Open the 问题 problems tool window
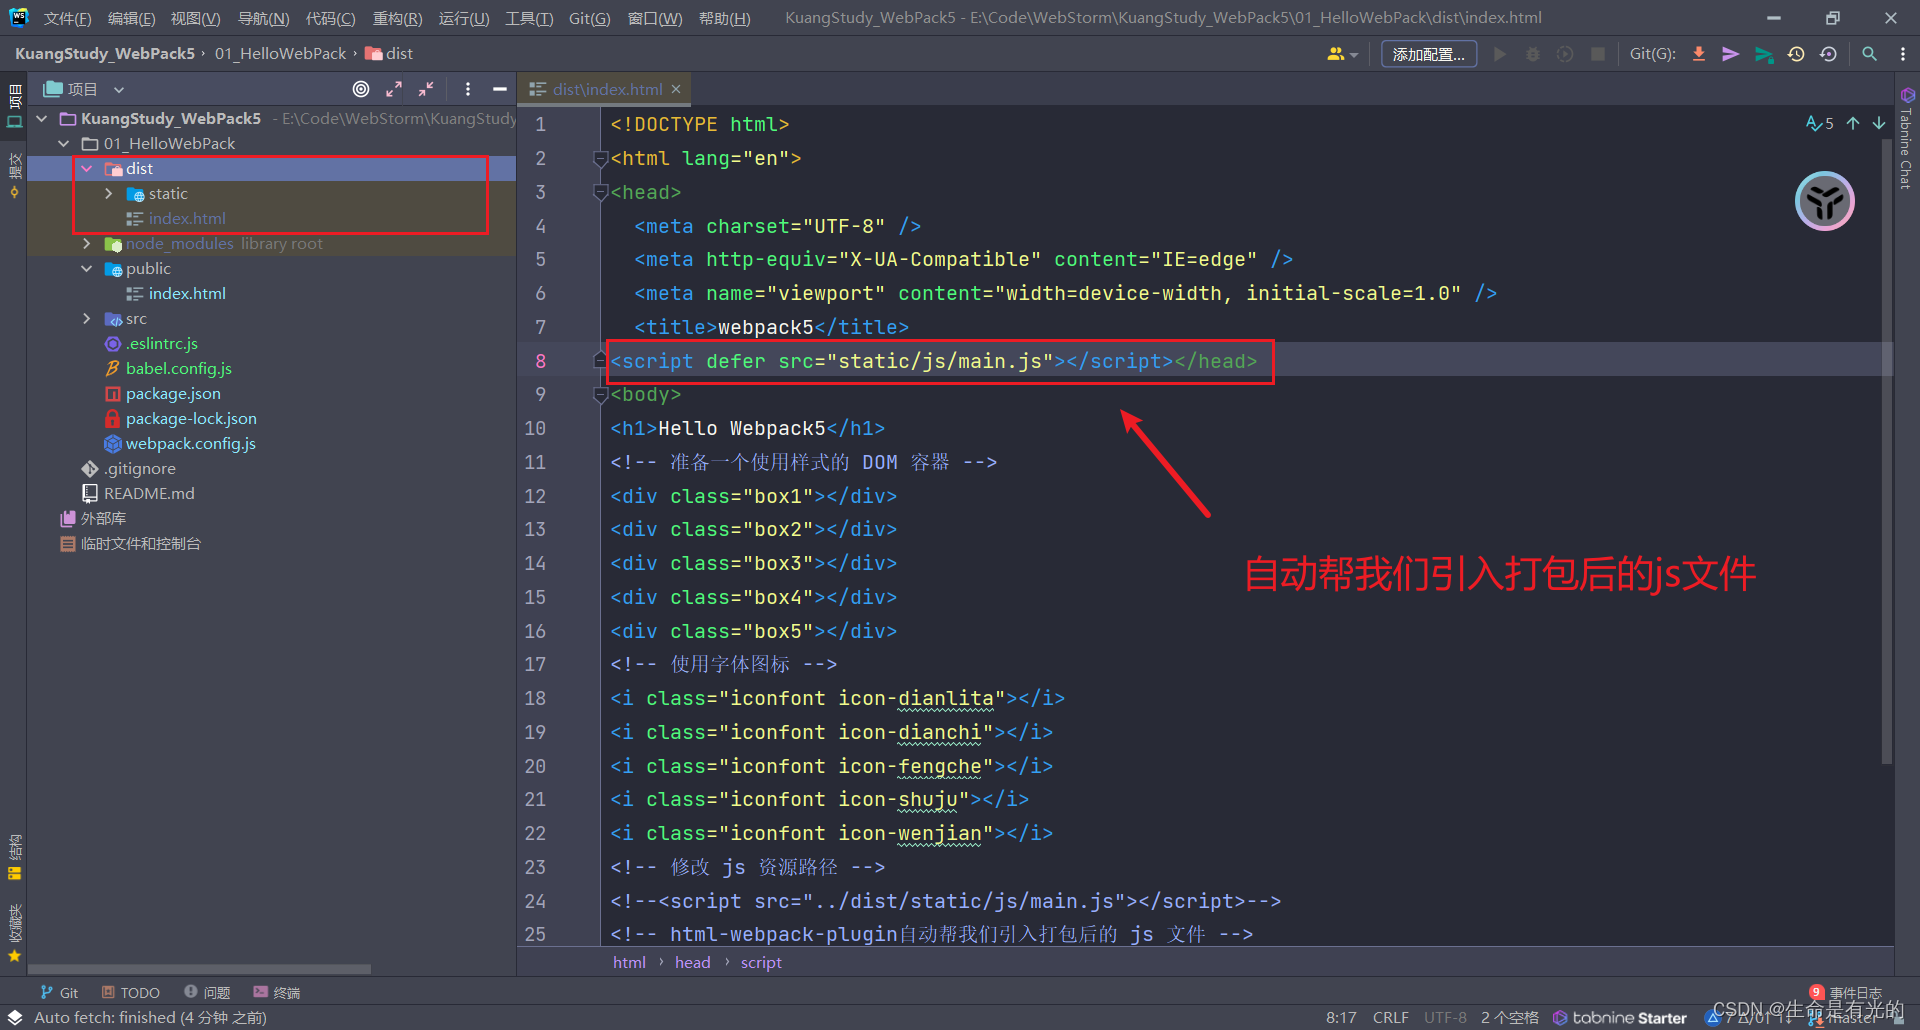This screenshot has height=1030, width=1920. pyautogui.click(x=207, y=992)
